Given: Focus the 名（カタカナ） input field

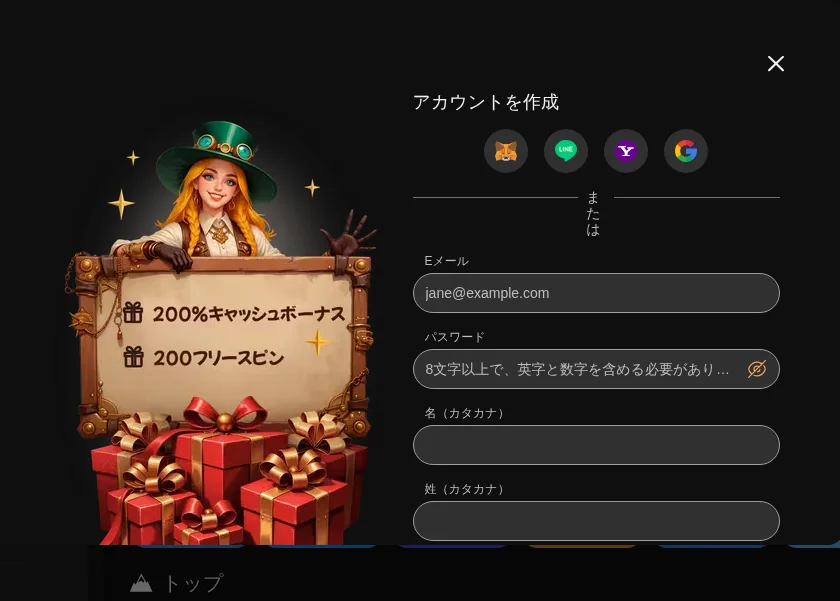Looking at the screenshot, I should (x=596, y=445).
